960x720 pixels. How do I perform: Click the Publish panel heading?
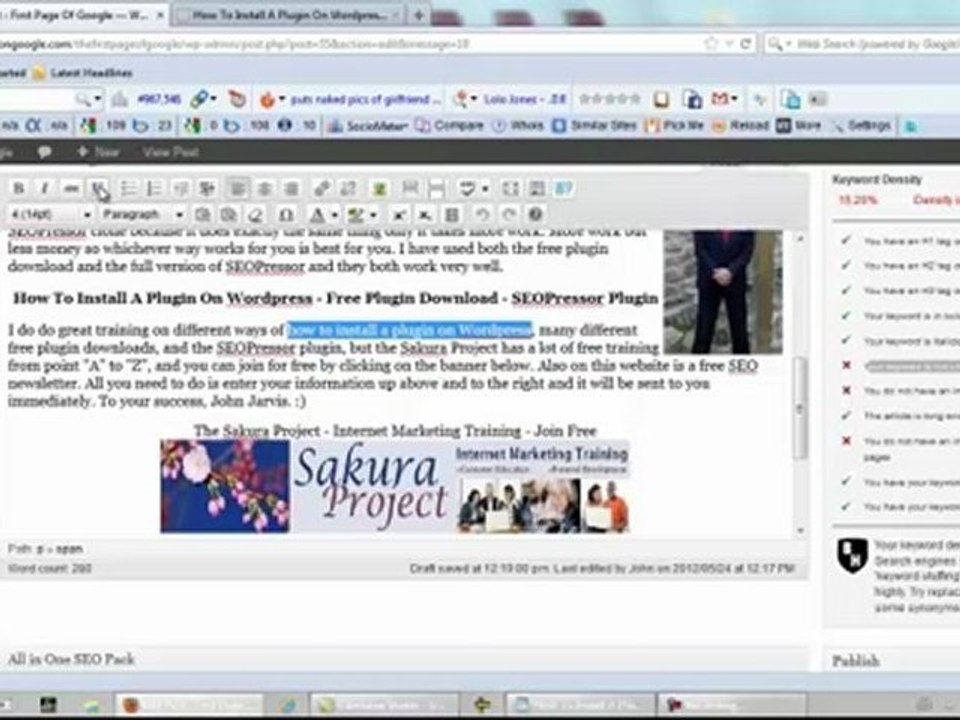[855, 661]
